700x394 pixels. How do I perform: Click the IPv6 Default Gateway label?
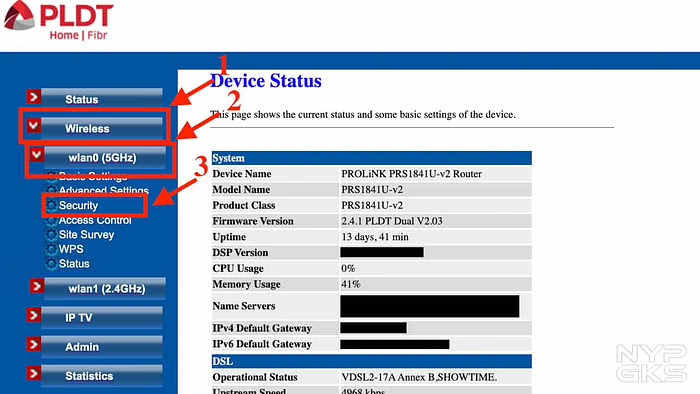(262, 344)
